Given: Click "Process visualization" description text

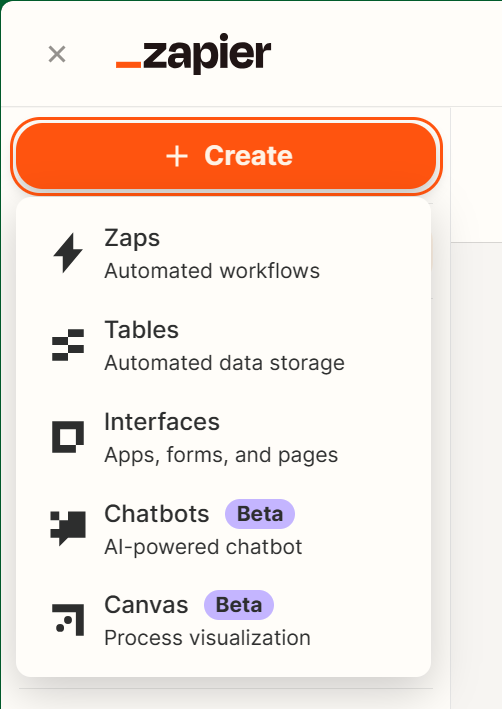Looking at the screenshot, I should (208, 638).
